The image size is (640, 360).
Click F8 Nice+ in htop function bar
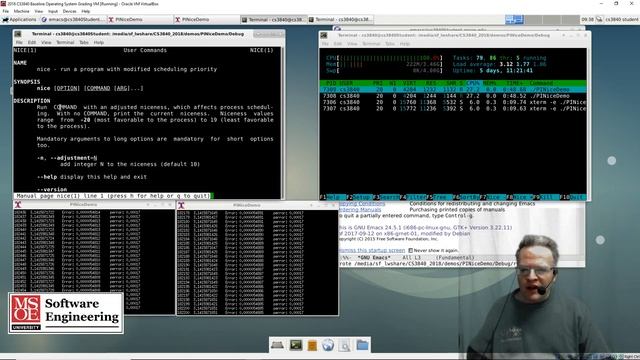tap(519, 197)
